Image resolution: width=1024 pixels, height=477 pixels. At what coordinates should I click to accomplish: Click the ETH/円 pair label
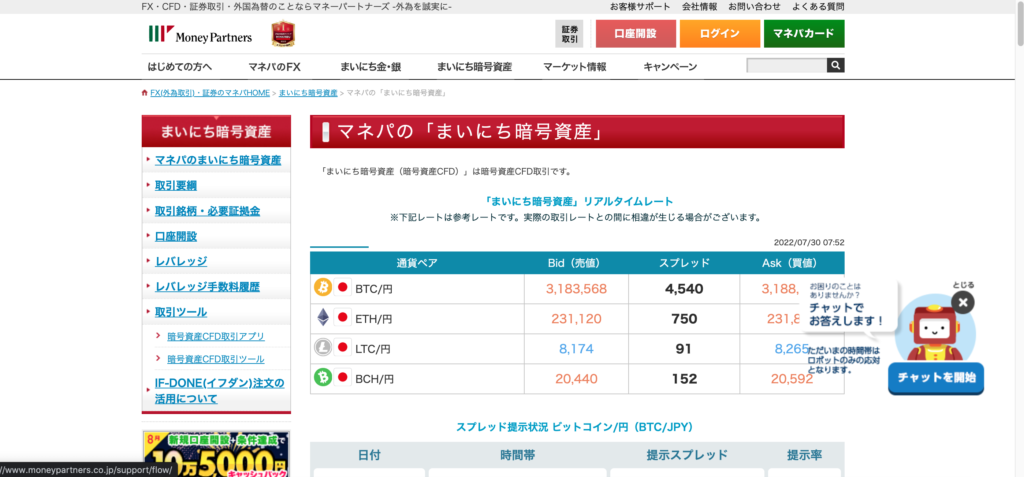(374, 319)
